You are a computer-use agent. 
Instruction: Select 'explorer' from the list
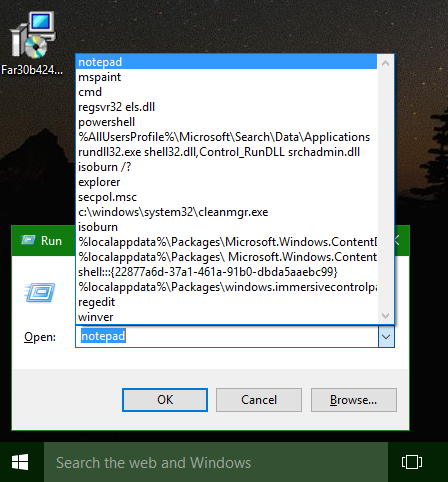tap(226, 182)
